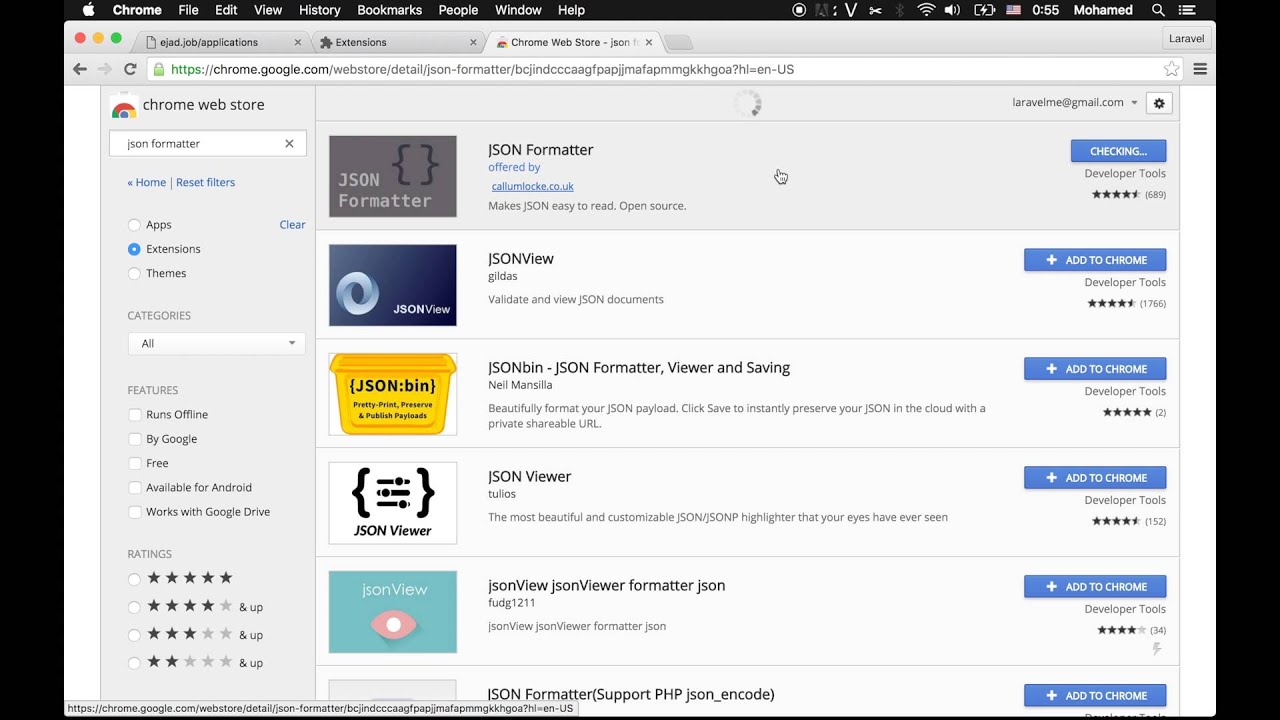
Task: Open the File menu
Action: [188, 10]
